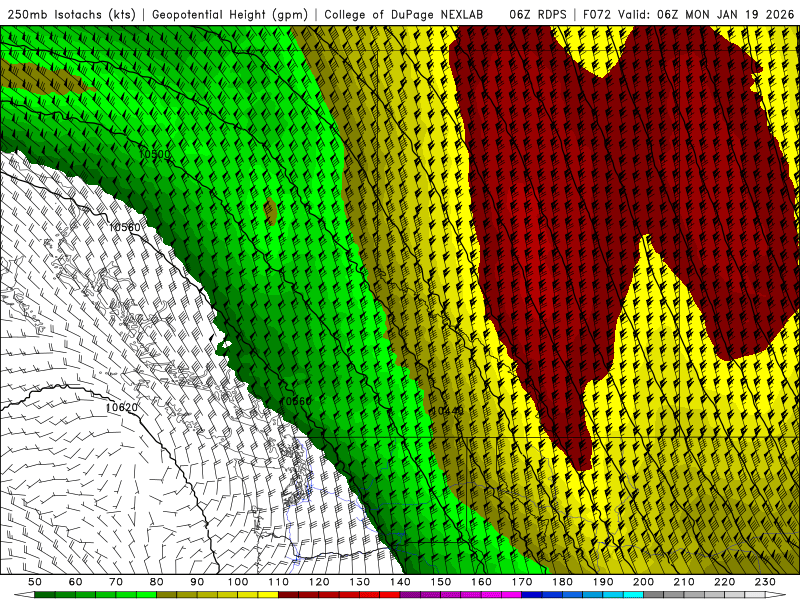Click the 90 knot label on the color scale

tap(197, 582)
